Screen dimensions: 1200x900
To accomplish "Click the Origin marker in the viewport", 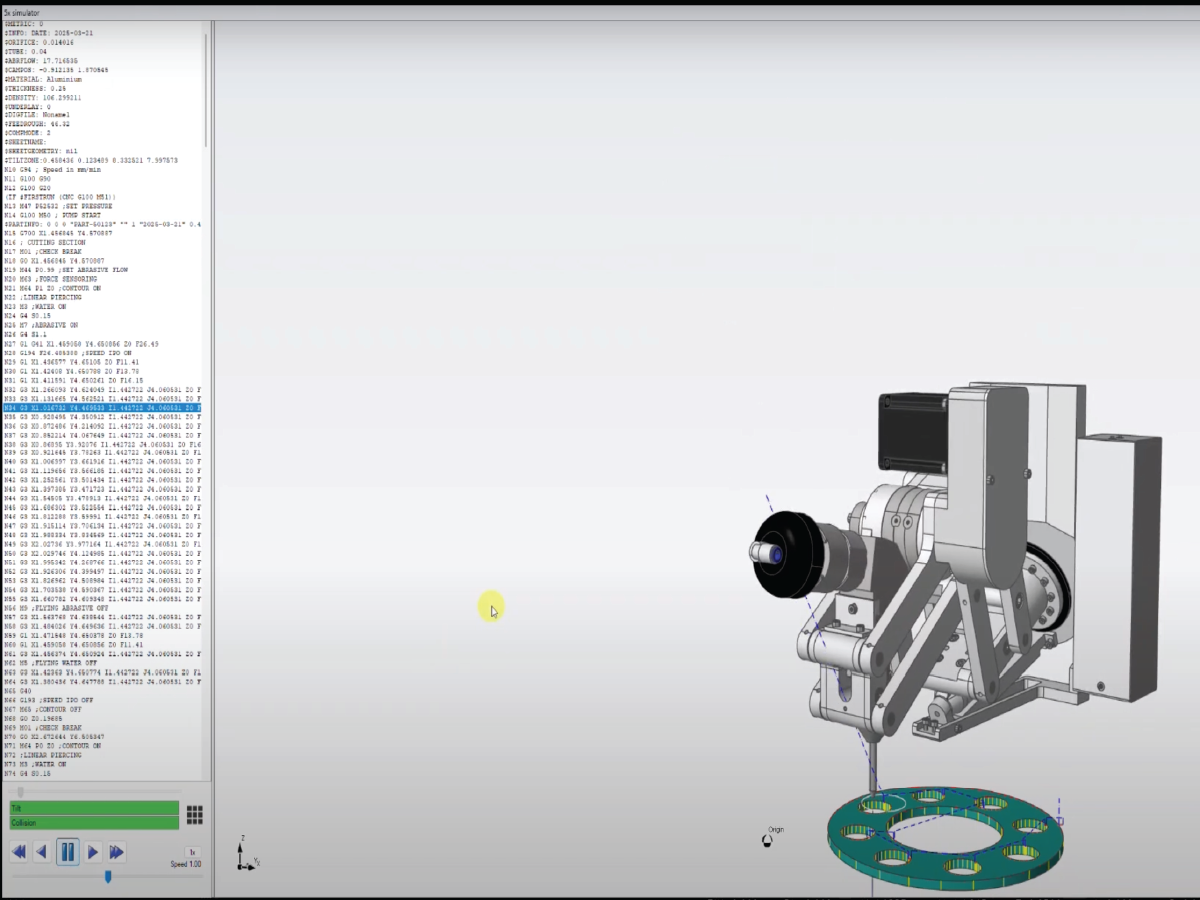I will tap(769, 840).
